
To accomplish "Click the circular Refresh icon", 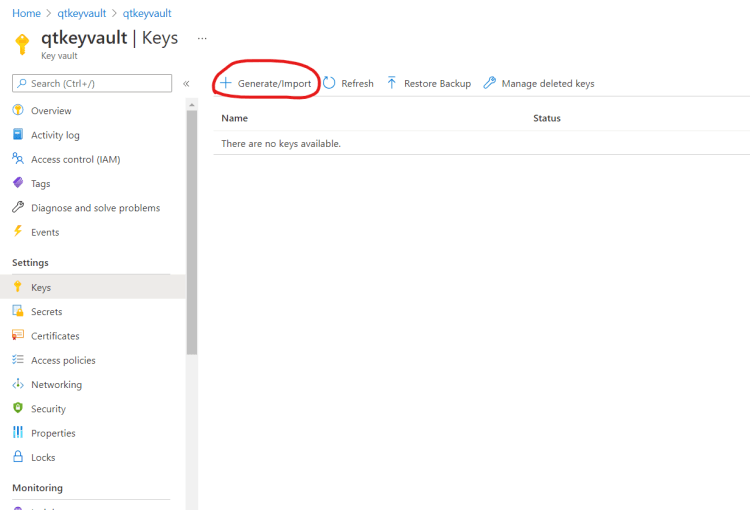I will point(329,83).
